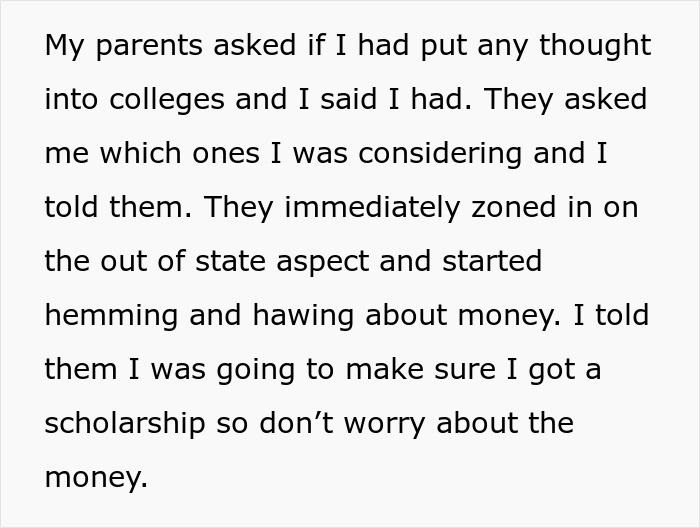Screen dimensions: 700x528
Task: Click the word "thought"
Action: pos(595,46)
